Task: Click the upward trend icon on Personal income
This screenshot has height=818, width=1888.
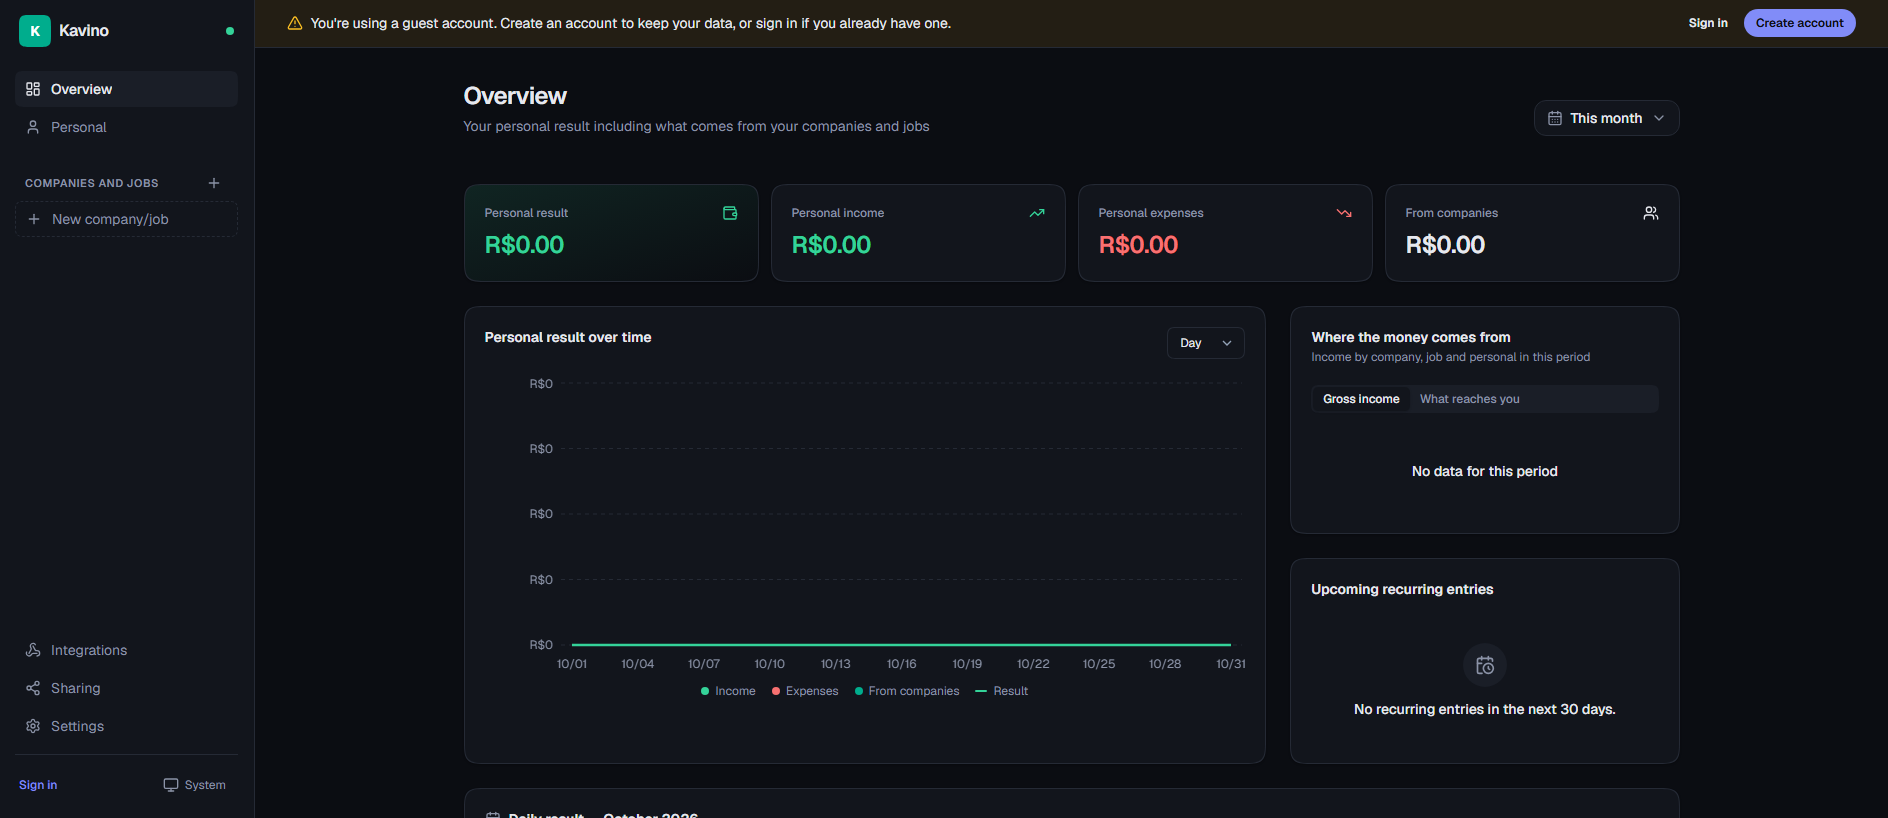Action: pyautogui.click(x=1037, y=213)
